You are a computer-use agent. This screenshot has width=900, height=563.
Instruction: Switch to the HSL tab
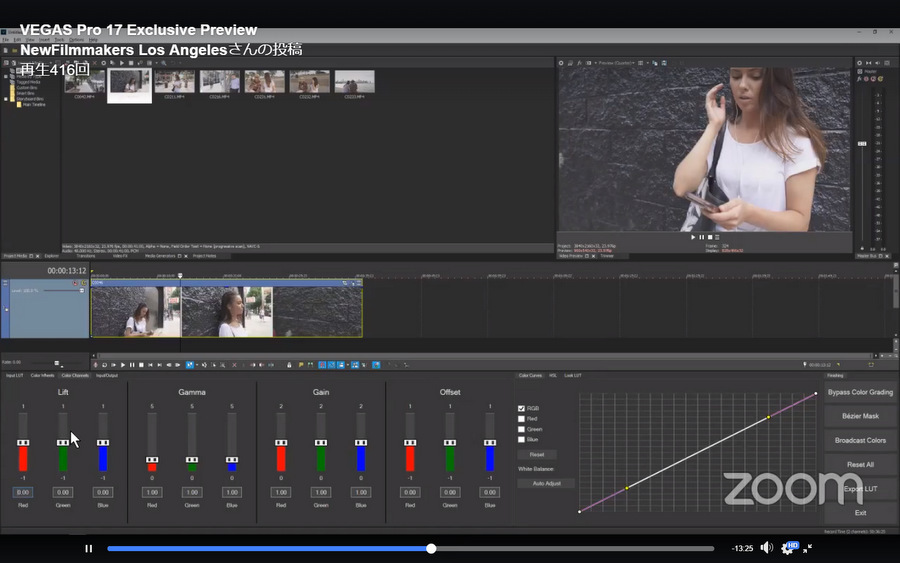tap(553, 375)
